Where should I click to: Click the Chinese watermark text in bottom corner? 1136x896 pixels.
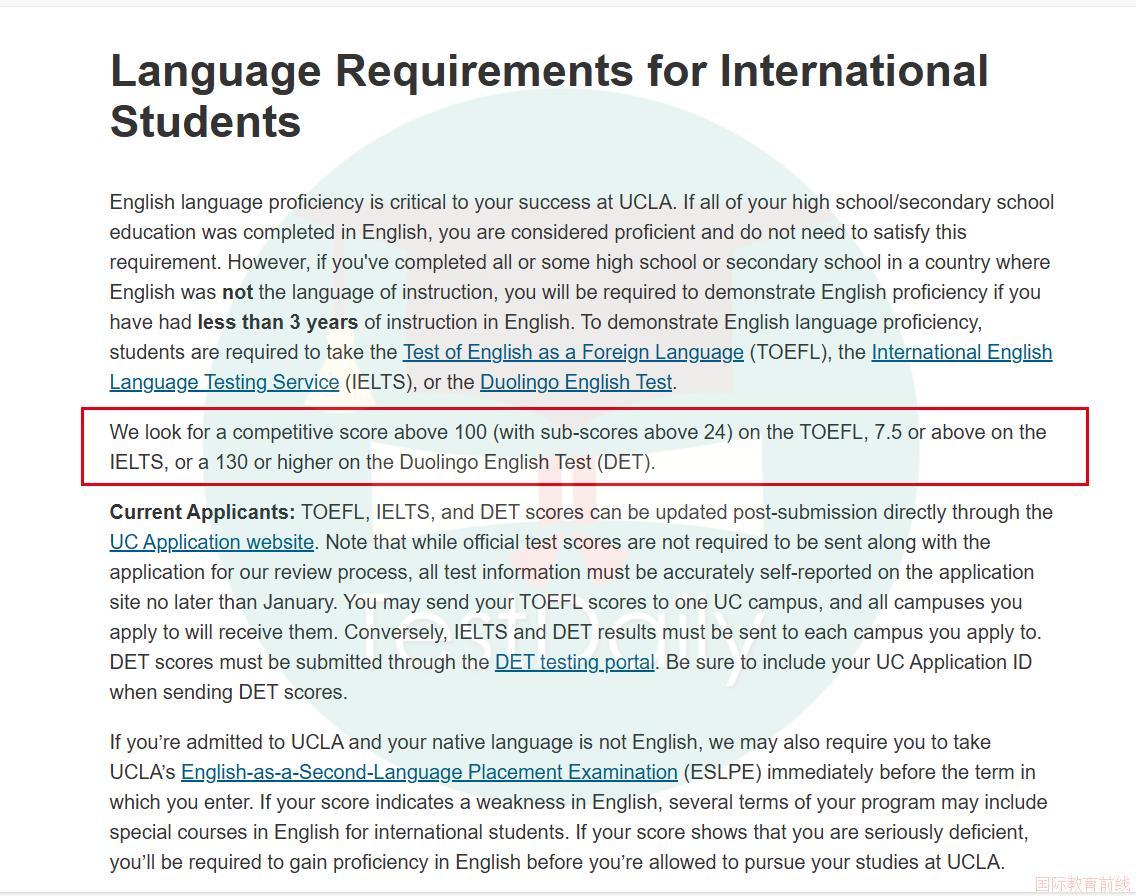pyautogui.click(x=1082, y=884)
